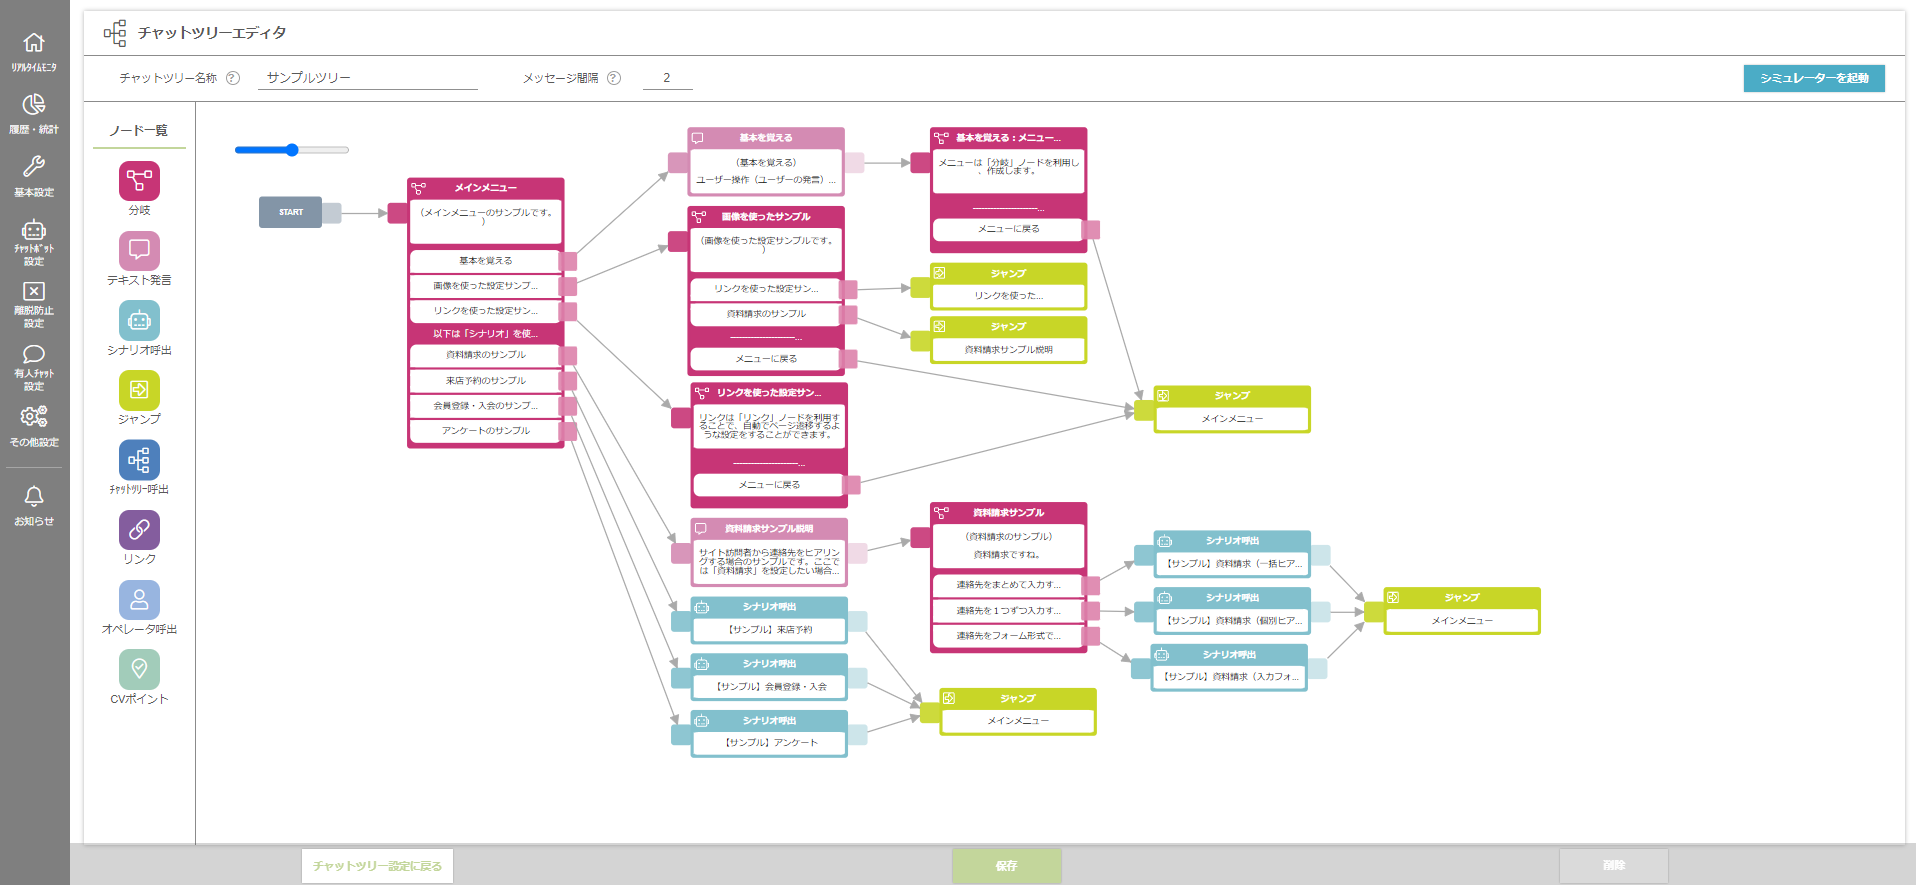The image size is (1916, 885).
Task: Click 【サンプル】会員登録・入会 scenario node
Action: tap(769, 677)
